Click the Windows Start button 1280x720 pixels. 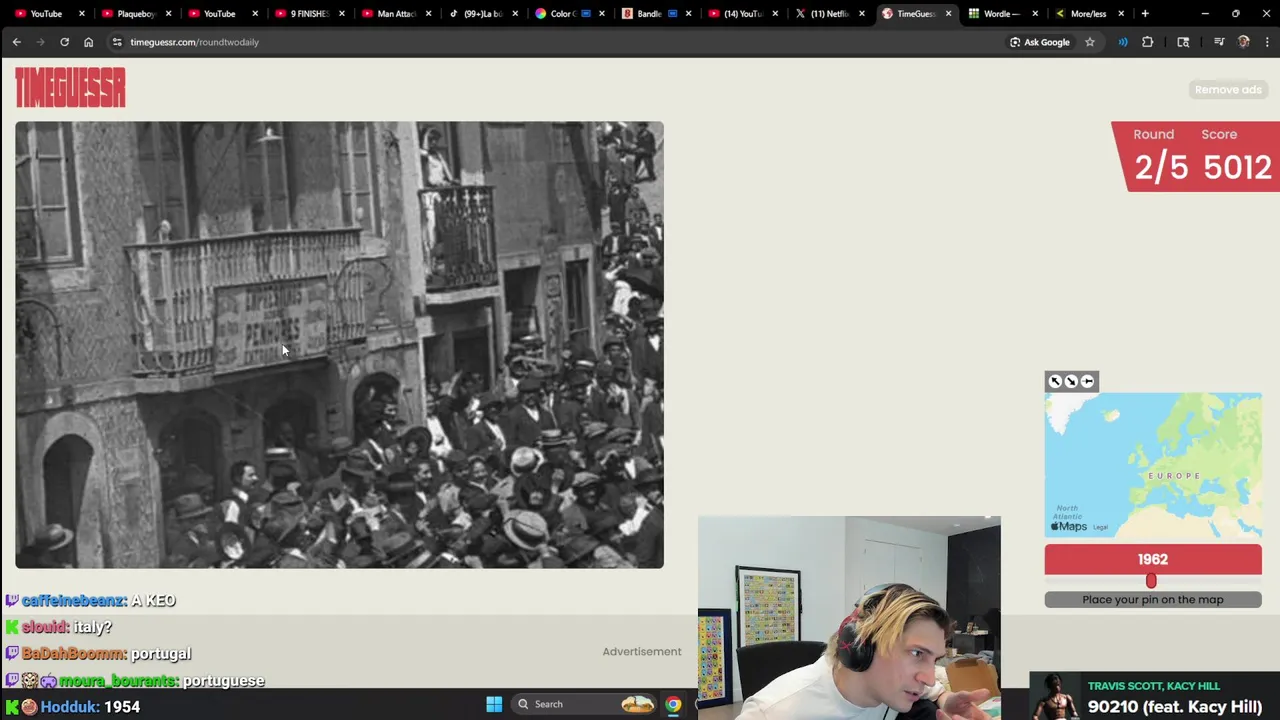494,704
